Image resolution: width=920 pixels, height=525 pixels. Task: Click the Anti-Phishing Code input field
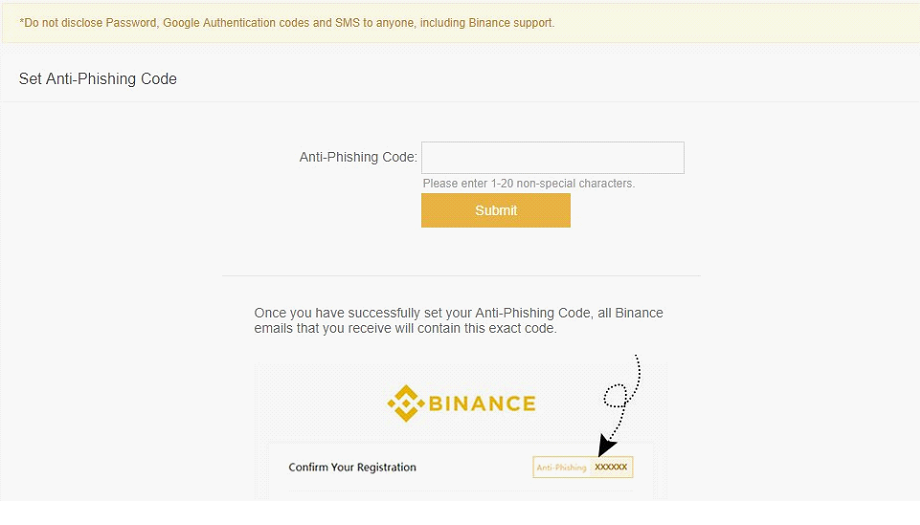552,158
